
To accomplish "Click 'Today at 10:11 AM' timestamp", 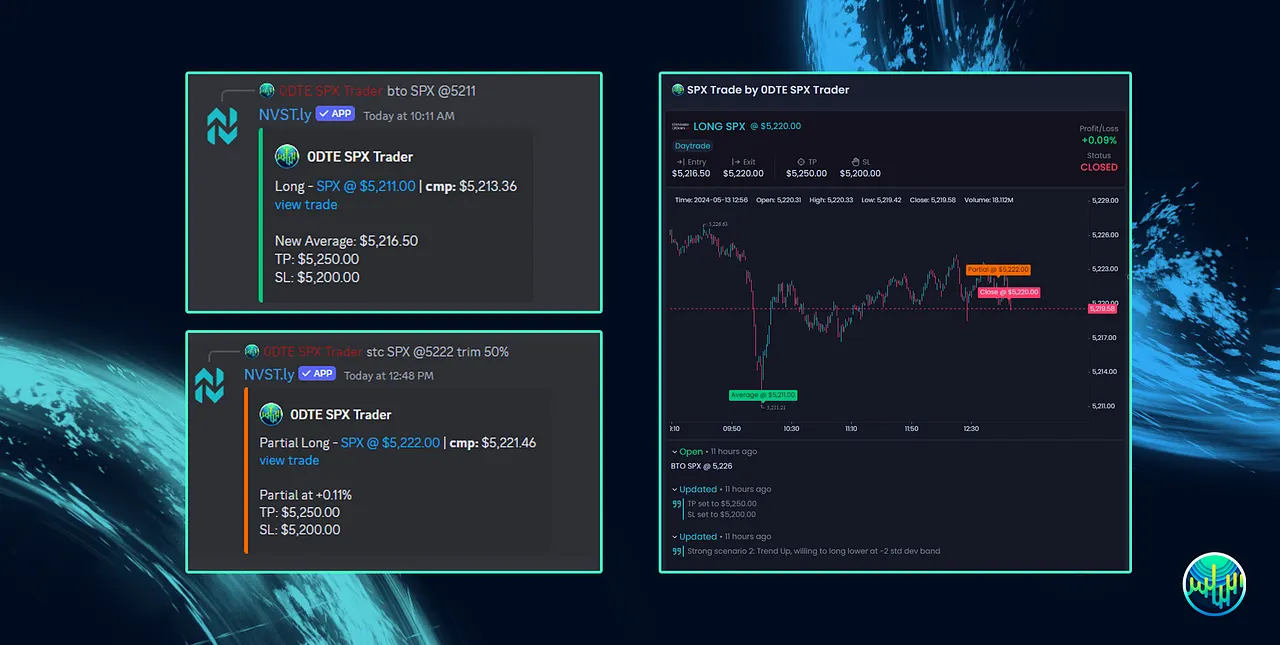I will click(x=409, y=116).
